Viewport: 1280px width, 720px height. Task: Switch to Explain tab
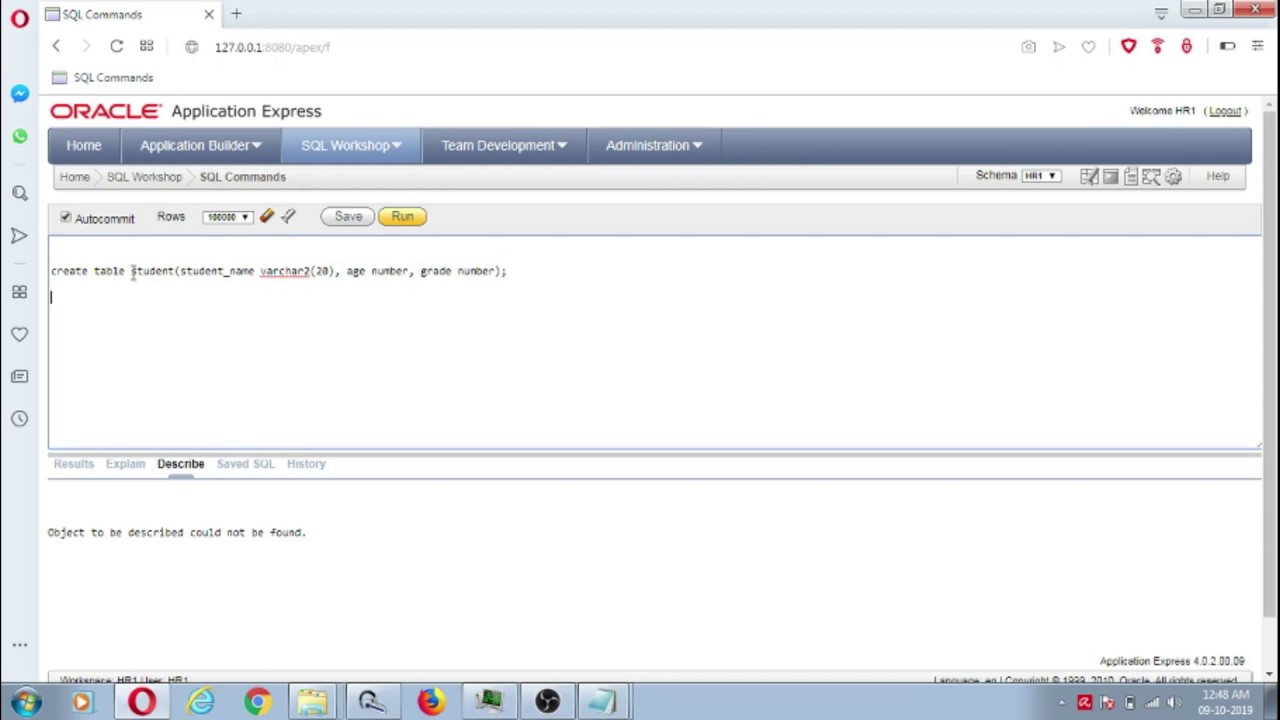(125, 464)
